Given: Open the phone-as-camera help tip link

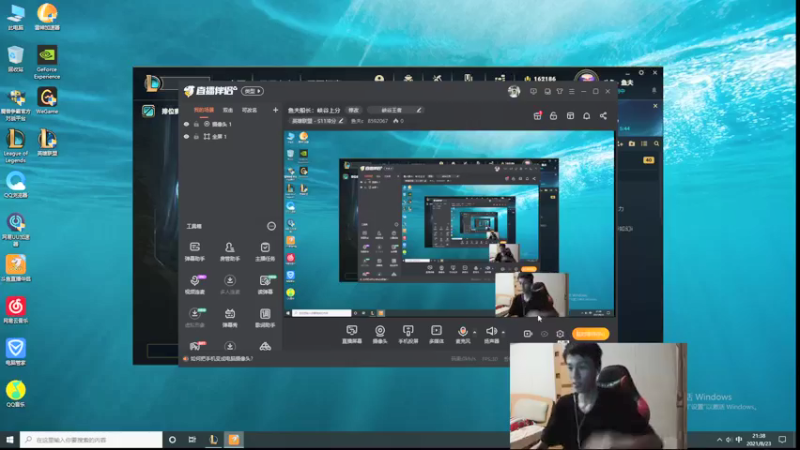Looking at the screenshot, I should (x=221, y=359).
